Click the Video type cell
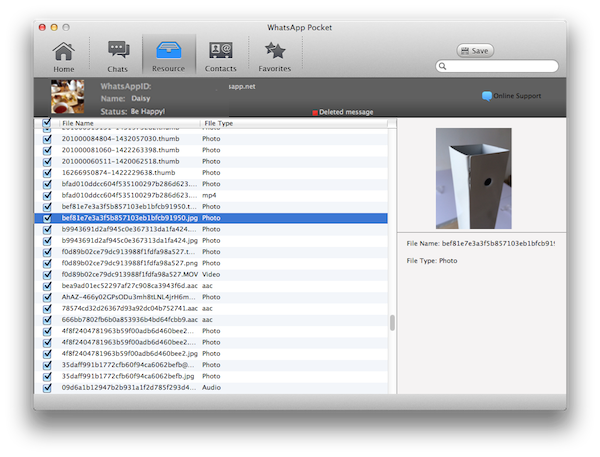Image resolution: width=600 pixels, height=457 pixels. [x=211, y=274]
